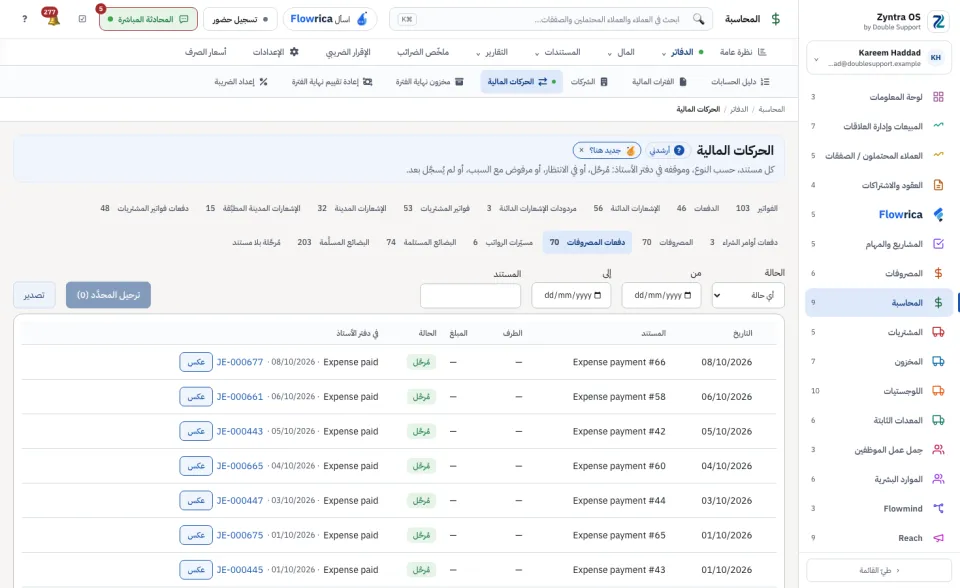The image size is (960, 588).
Task: Click مُرحَّل status badge for Expense payment #60
Action: [x=421, y=466]
